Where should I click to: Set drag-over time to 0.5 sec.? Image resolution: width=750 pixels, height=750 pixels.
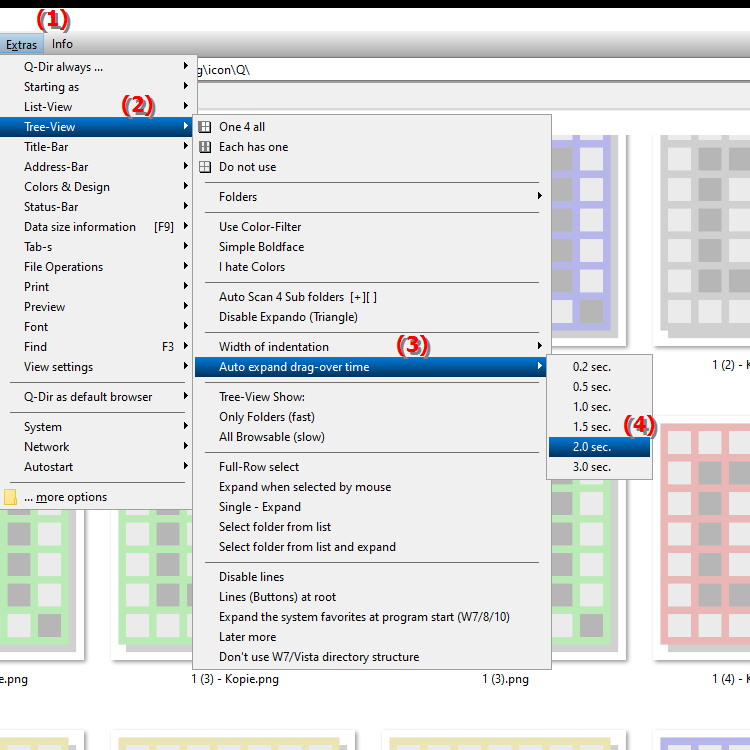coord(599,387)
